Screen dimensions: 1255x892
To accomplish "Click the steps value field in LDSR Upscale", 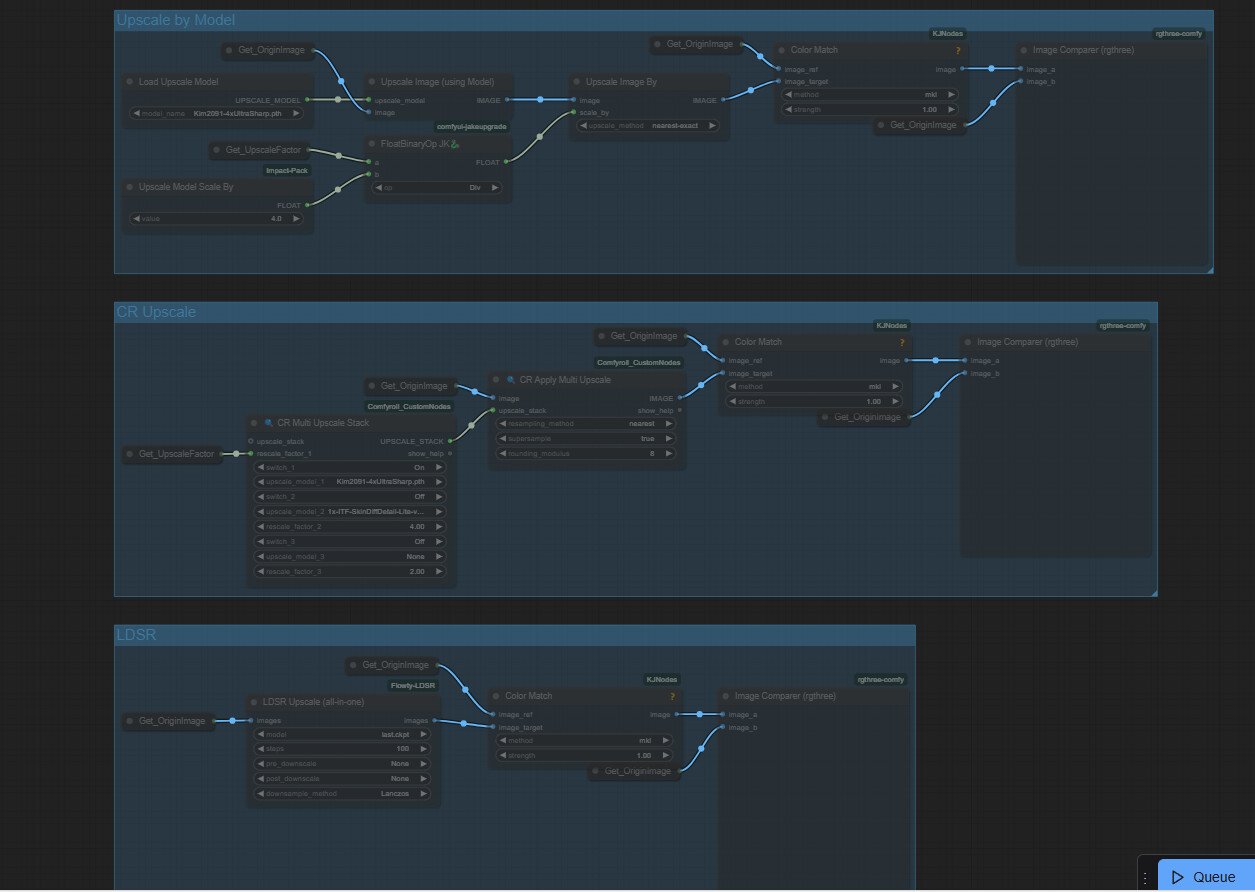I will (x=343, y=748).
